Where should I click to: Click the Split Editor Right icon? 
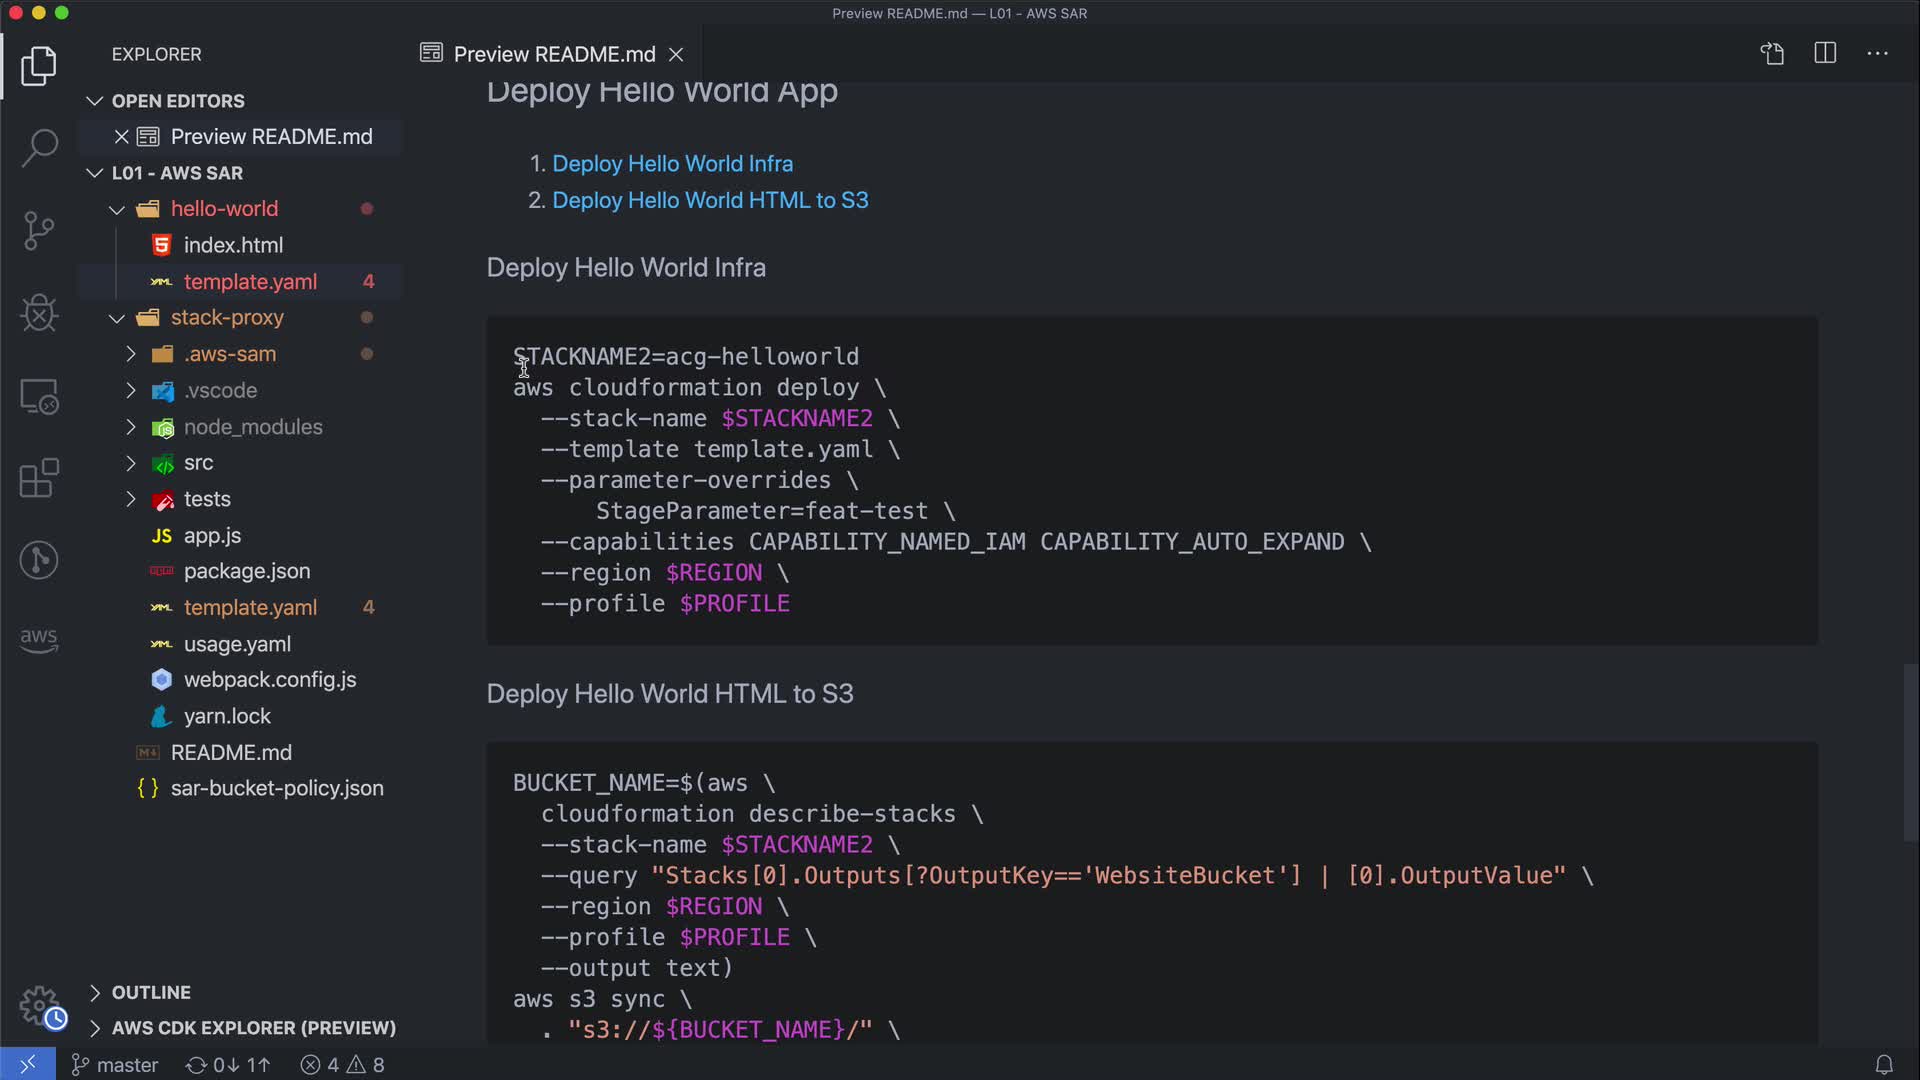click(1825, 54)
